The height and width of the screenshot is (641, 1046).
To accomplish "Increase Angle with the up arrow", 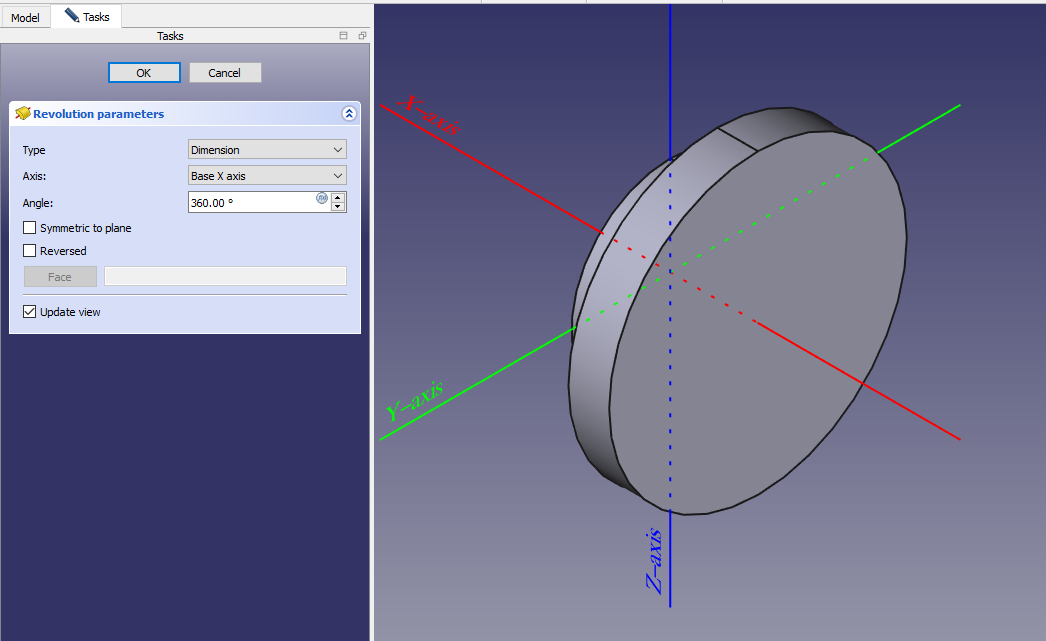I will click(338, 197).
